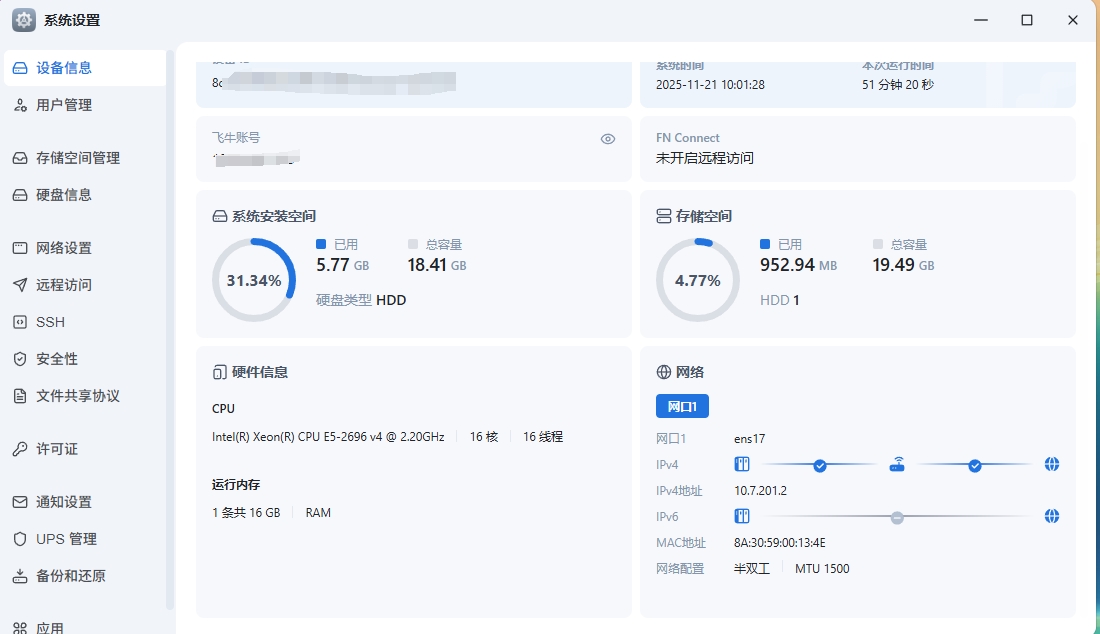This screenshot has height=634, width=1100.
Task: Open 备份和还原 settings
Action: tap(70, 575)
